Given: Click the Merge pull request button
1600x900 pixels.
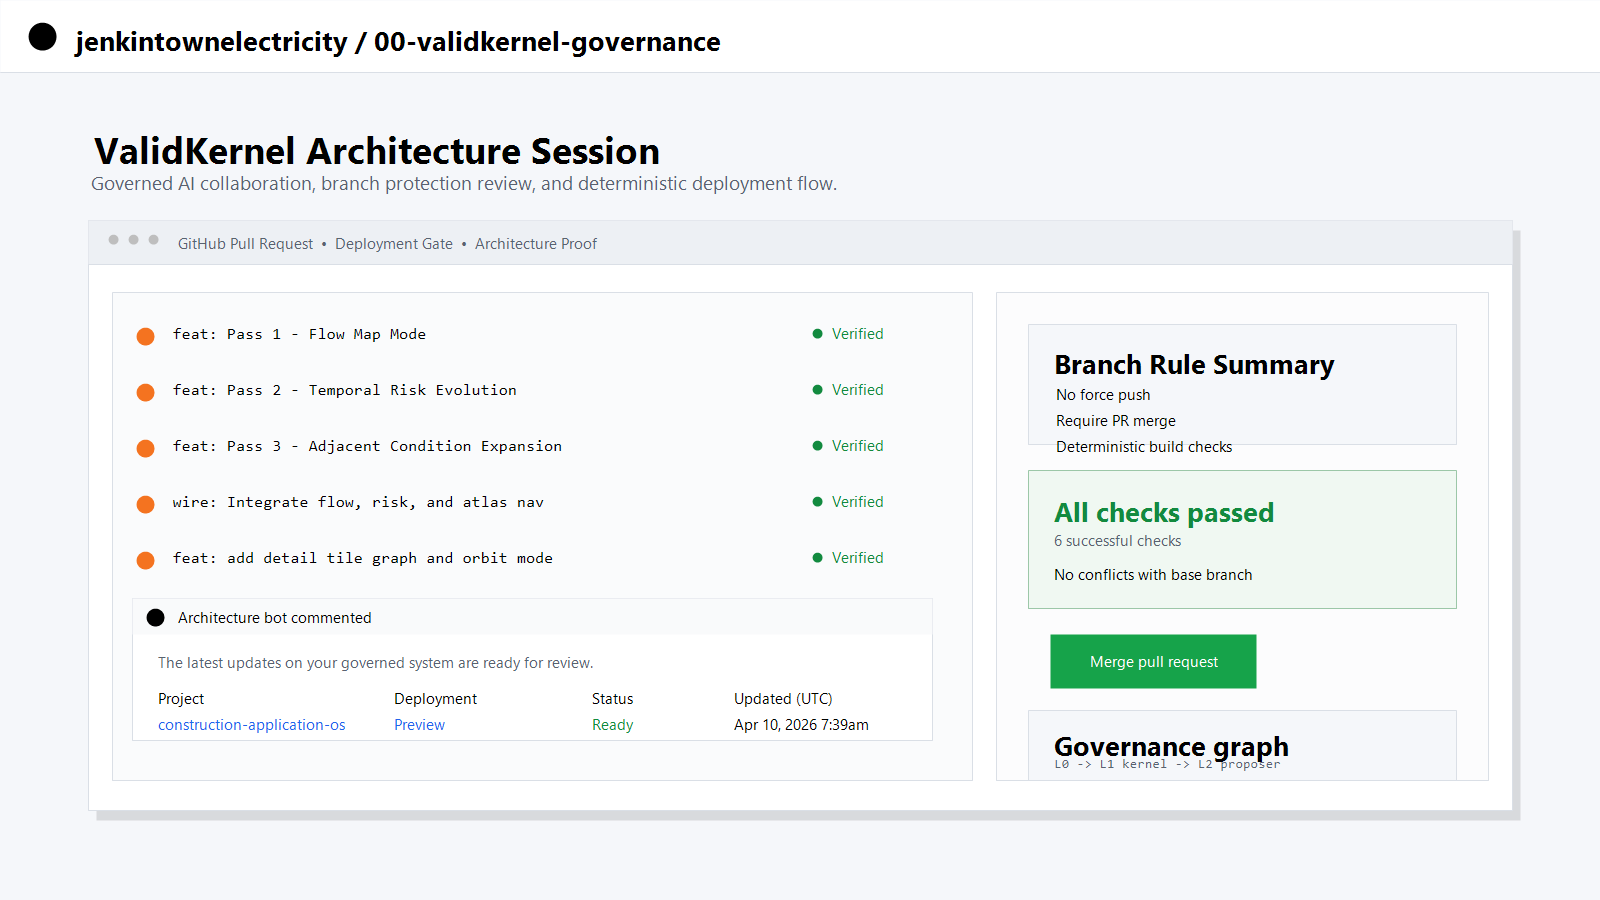Looking at the screenshot, I should tap(1153, 661).
